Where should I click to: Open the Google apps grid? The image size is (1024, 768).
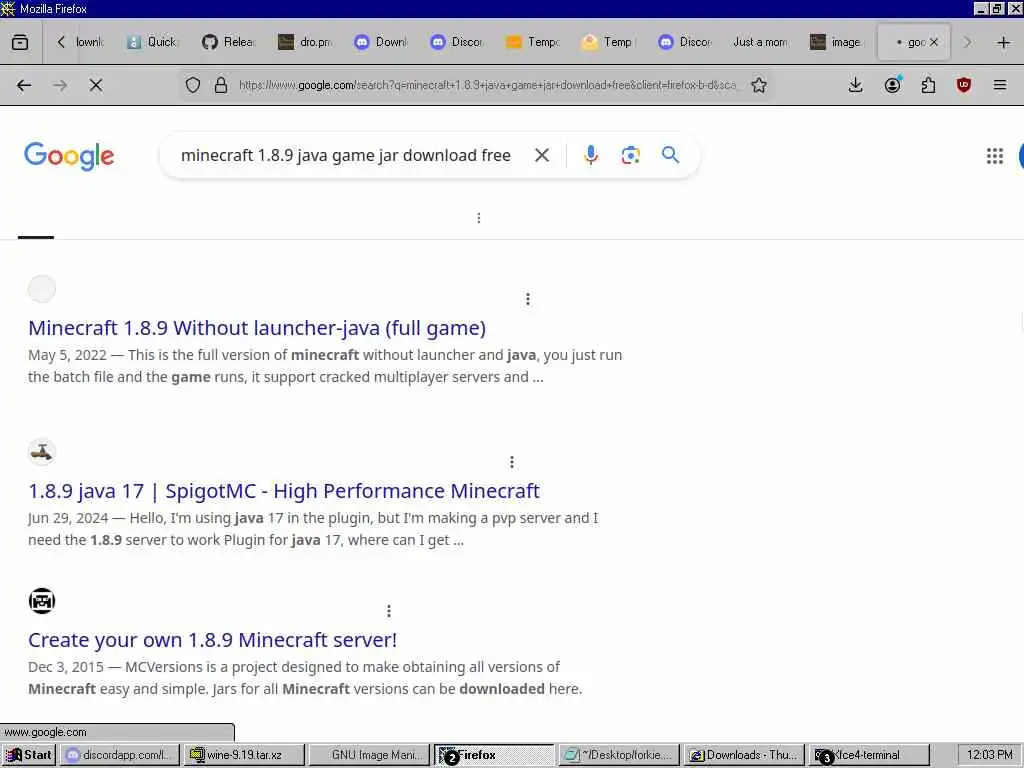pyautogui.click(x=995, y=155)
